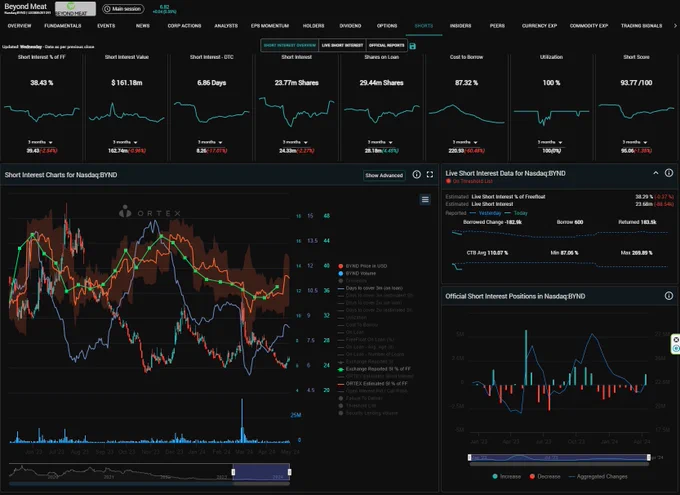Image resolution: width=680 pixels, height=495 pixels.
Task: Click the red On Threshold List indicator
Action: [448, 181]
